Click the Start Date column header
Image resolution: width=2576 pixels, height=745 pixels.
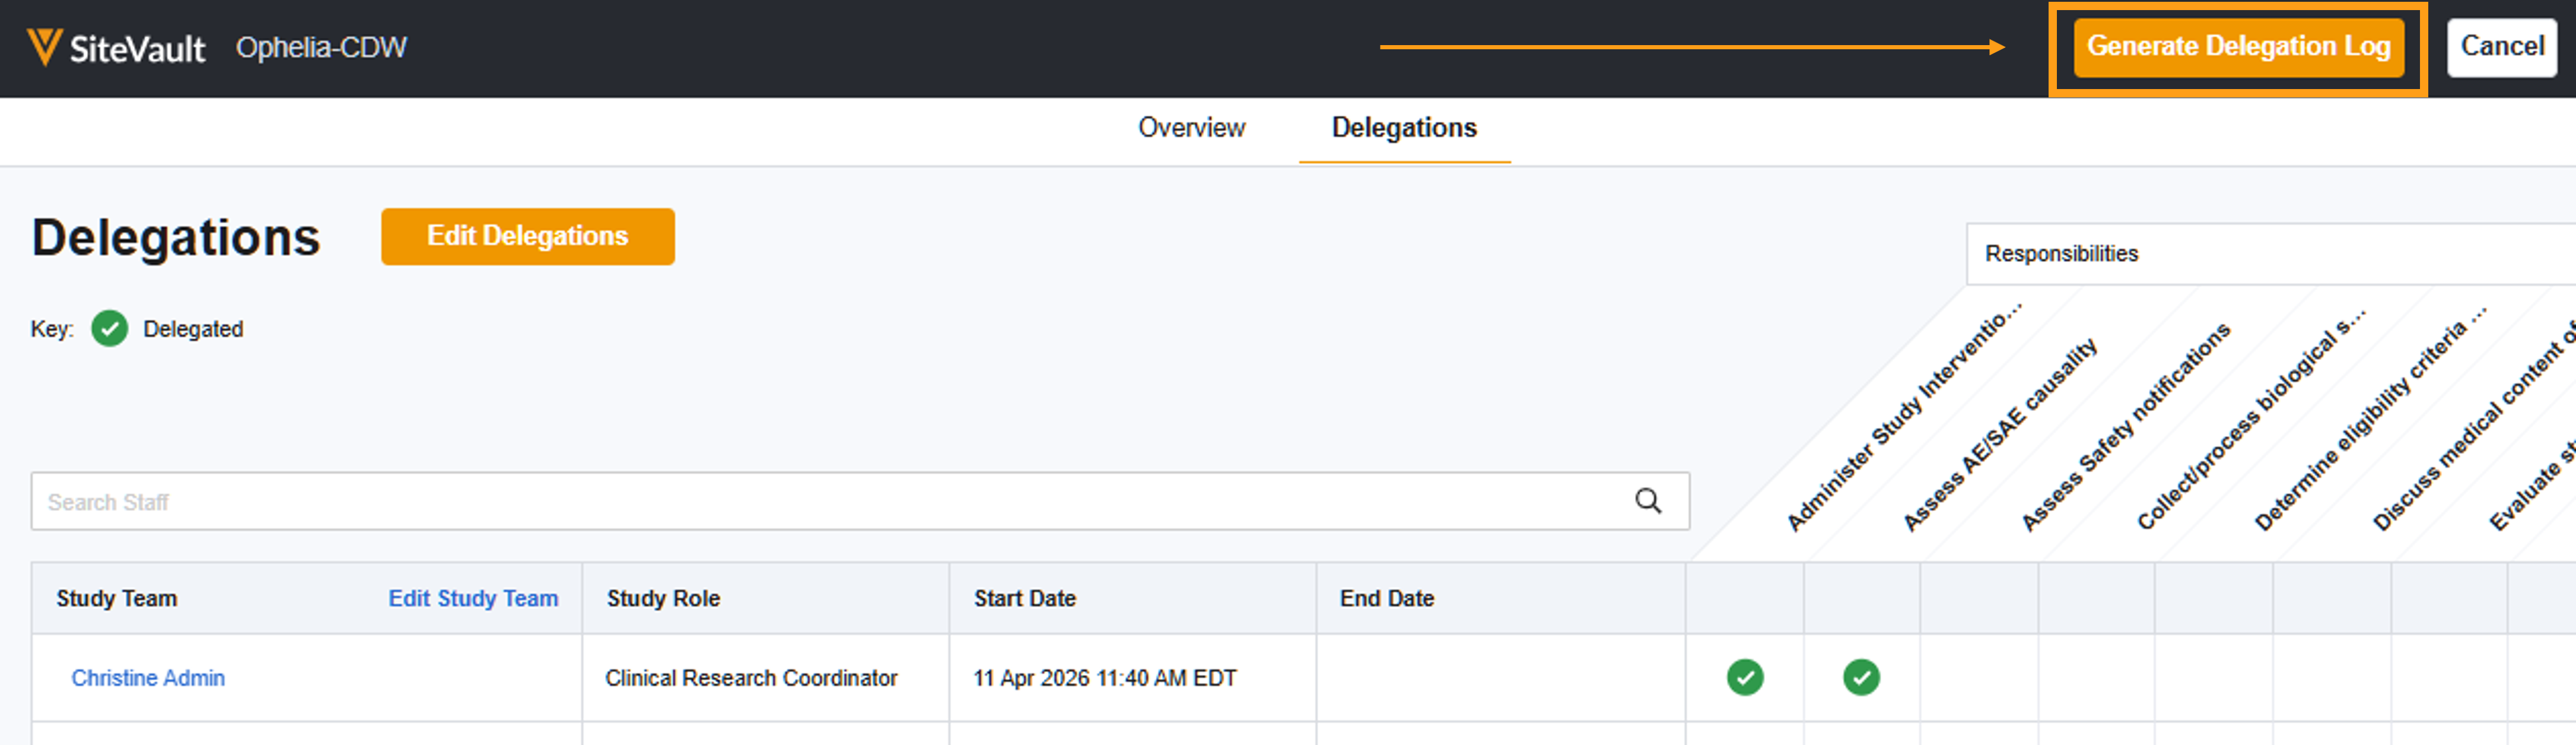click(x=1024, y=598)
